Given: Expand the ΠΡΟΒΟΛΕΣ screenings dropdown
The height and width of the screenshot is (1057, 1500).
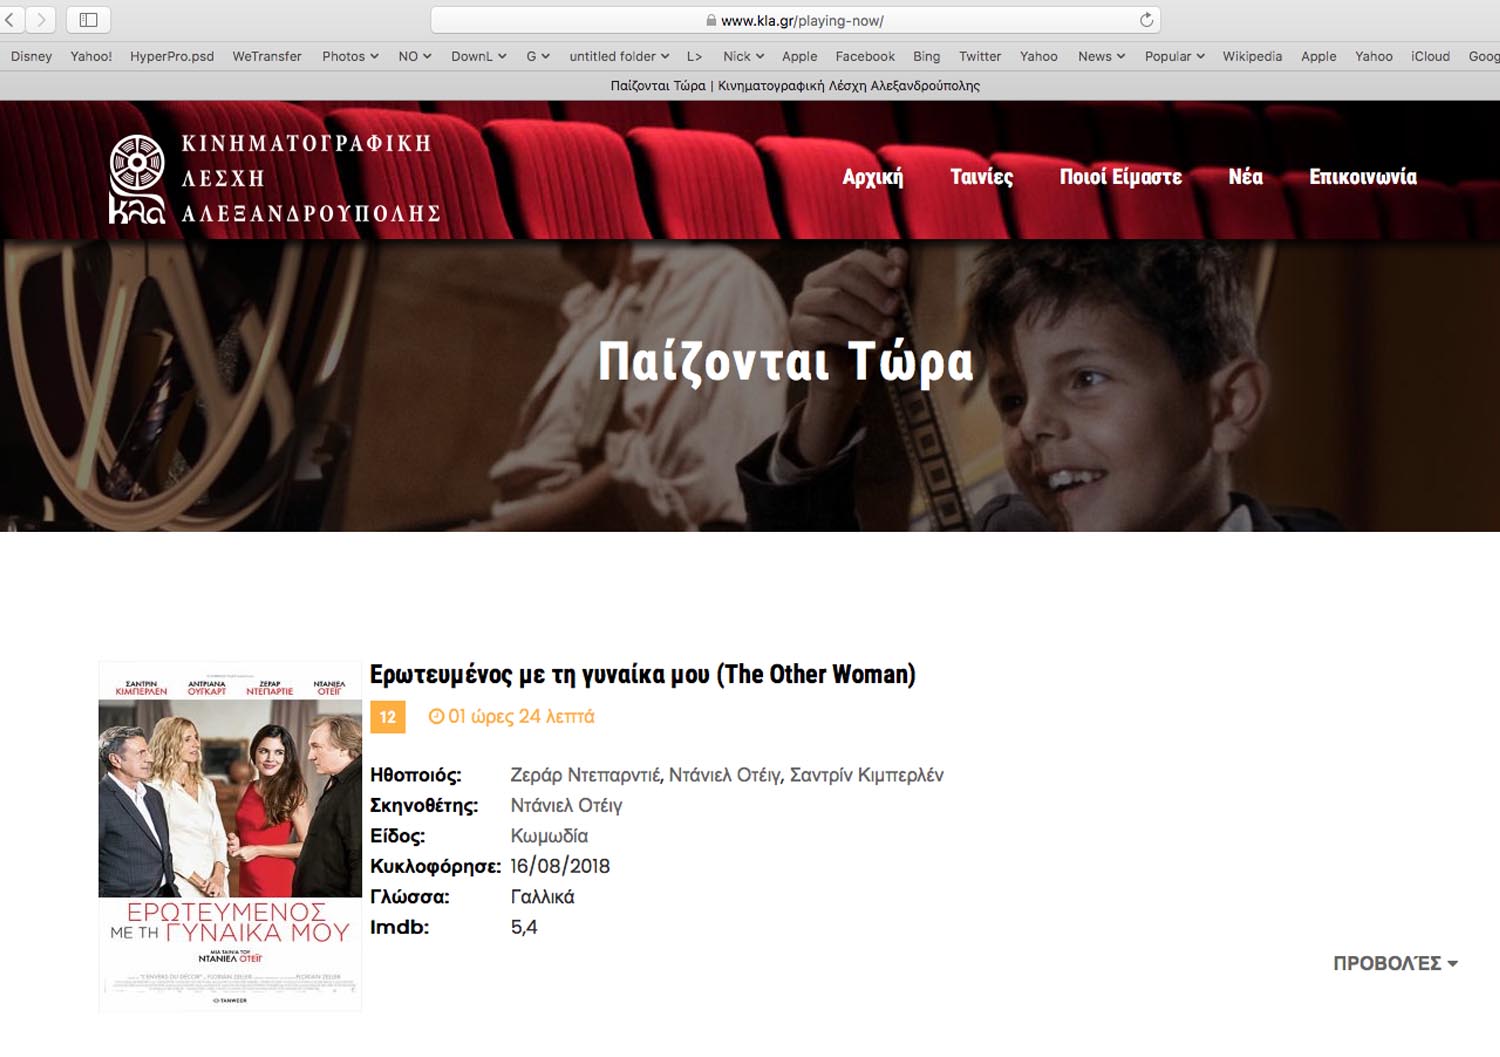Looking at the screenshot, I should point(1395,963).
